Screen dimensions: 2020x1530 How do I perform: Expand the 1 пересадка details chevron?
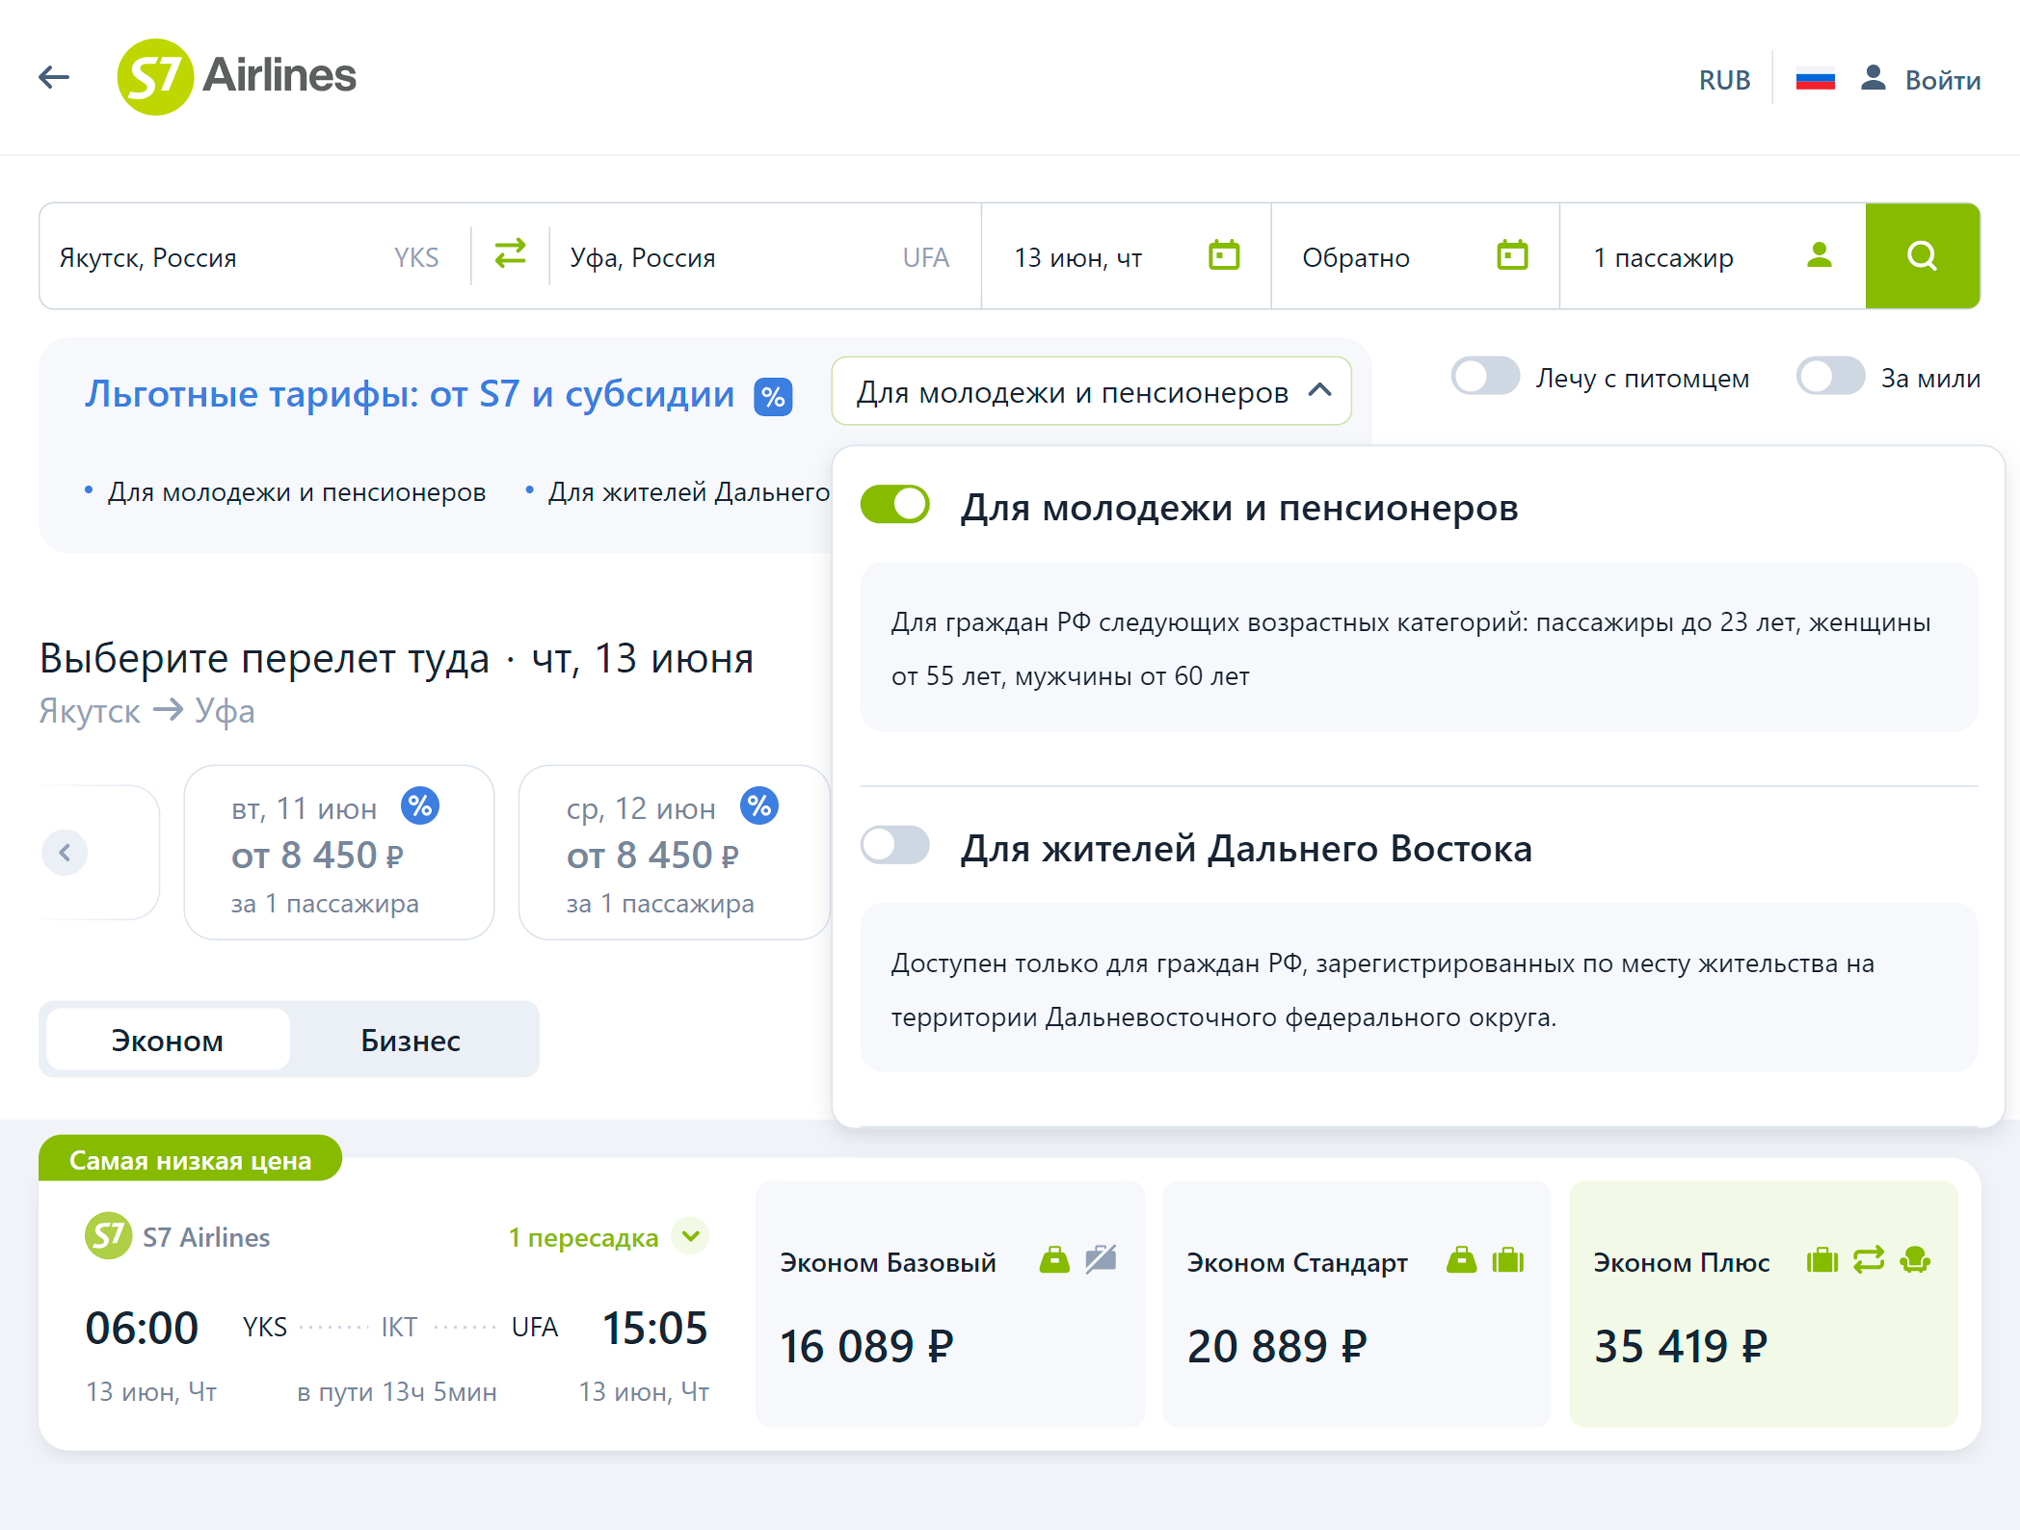pos(691,1236)
